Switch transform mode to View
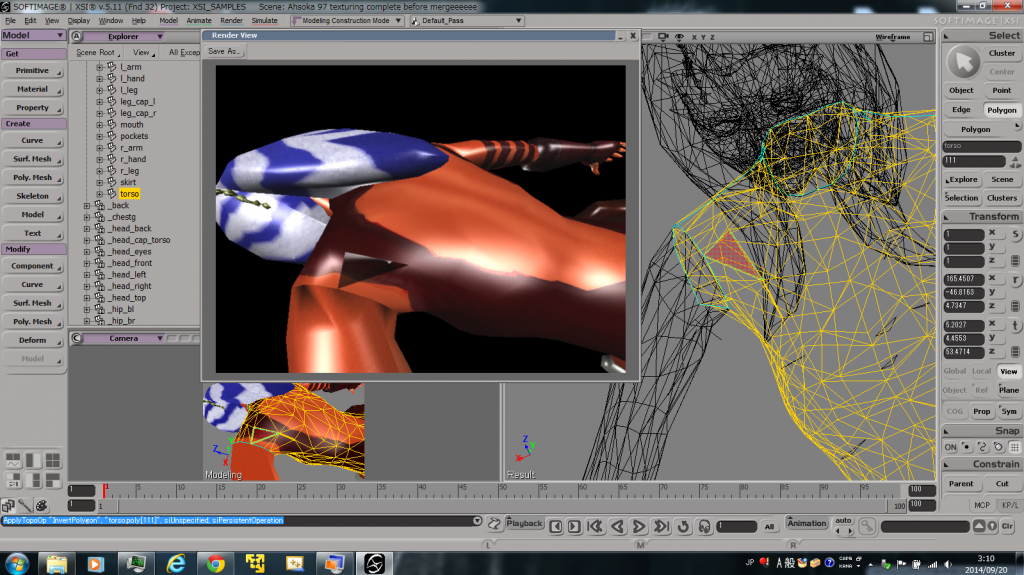1024x575 pixels. [1008, 371]
